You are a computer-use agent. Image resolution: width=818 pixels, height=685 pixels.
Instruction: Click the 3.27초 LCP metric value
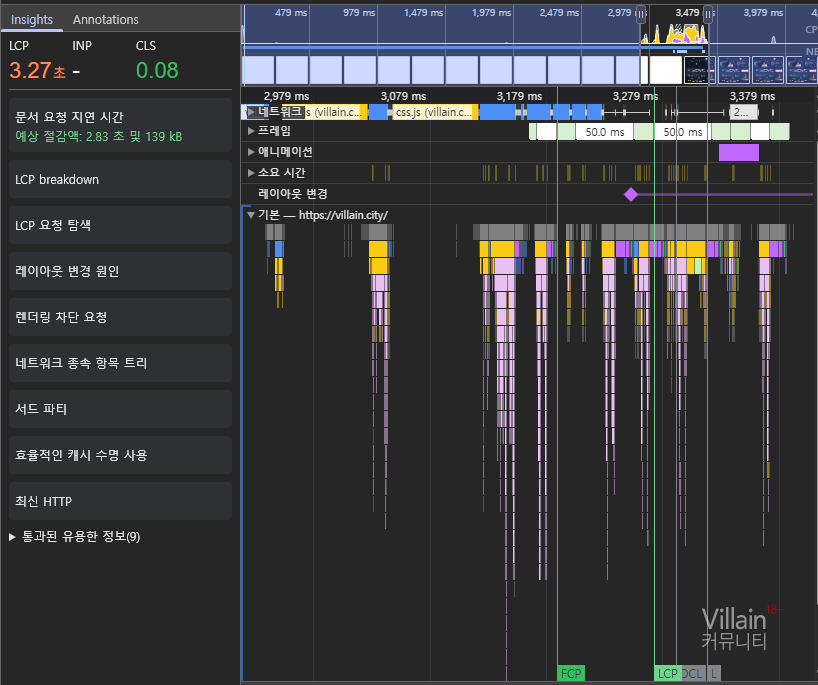tap(37, 70)
